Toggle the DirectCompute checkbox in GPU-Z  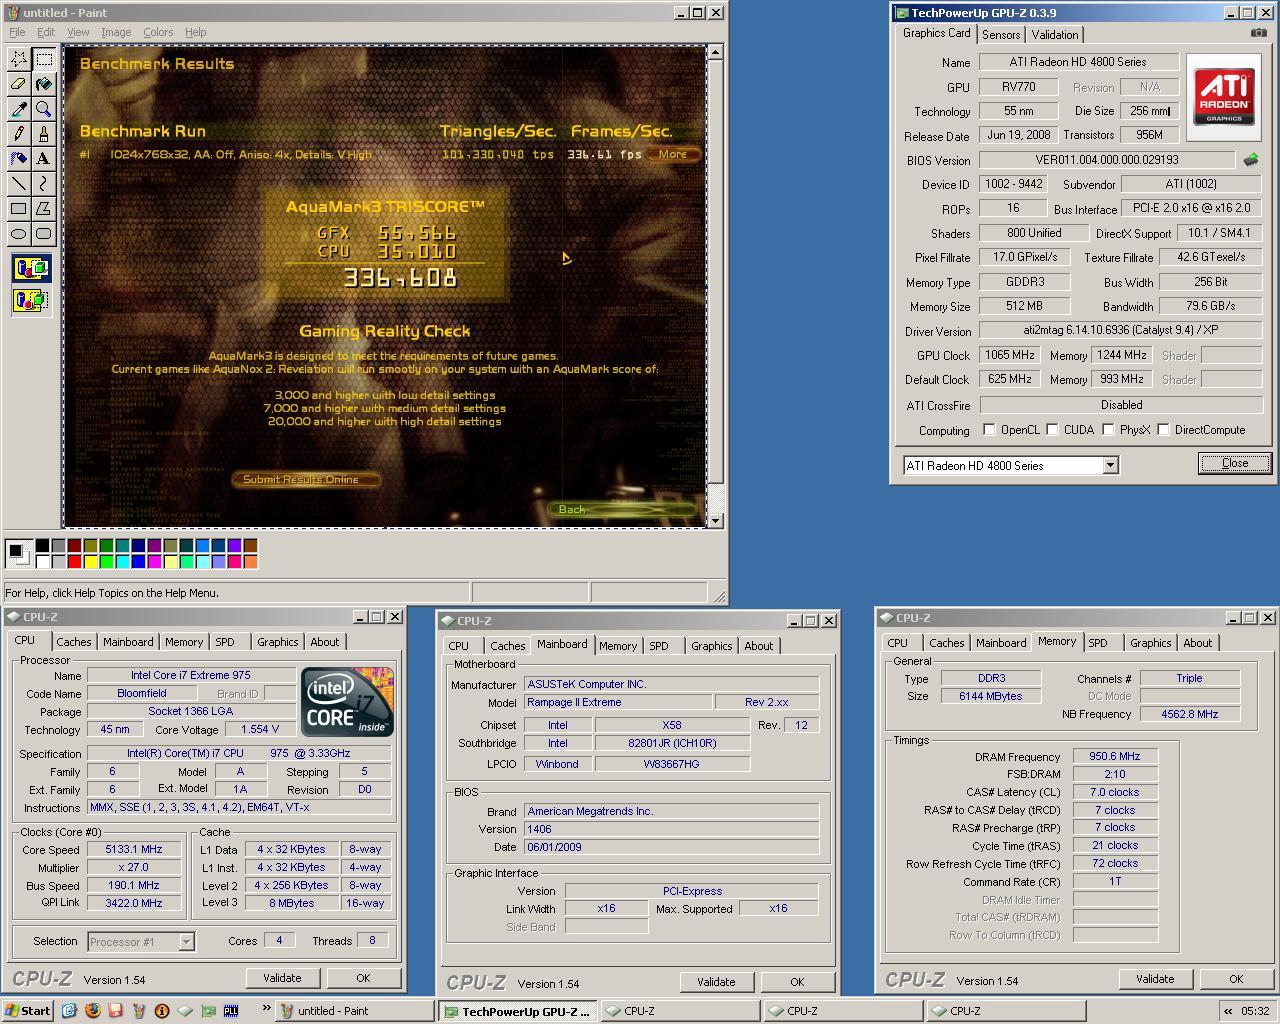tap(1163, 430)
